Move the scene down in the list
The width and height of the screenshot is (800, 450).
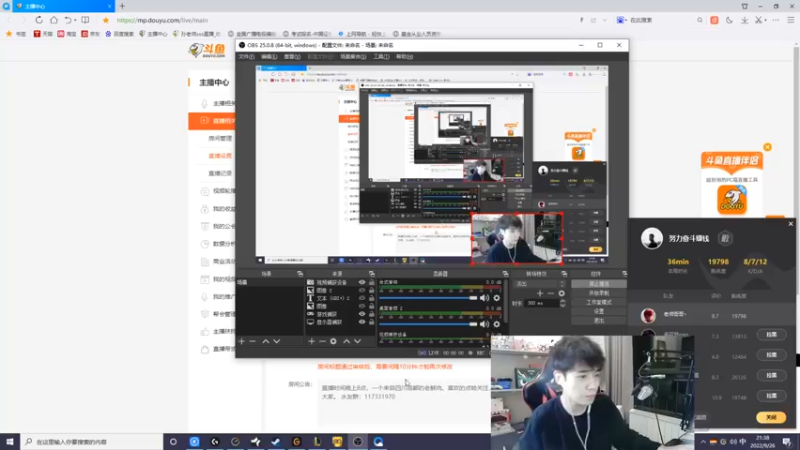point(277,341)
